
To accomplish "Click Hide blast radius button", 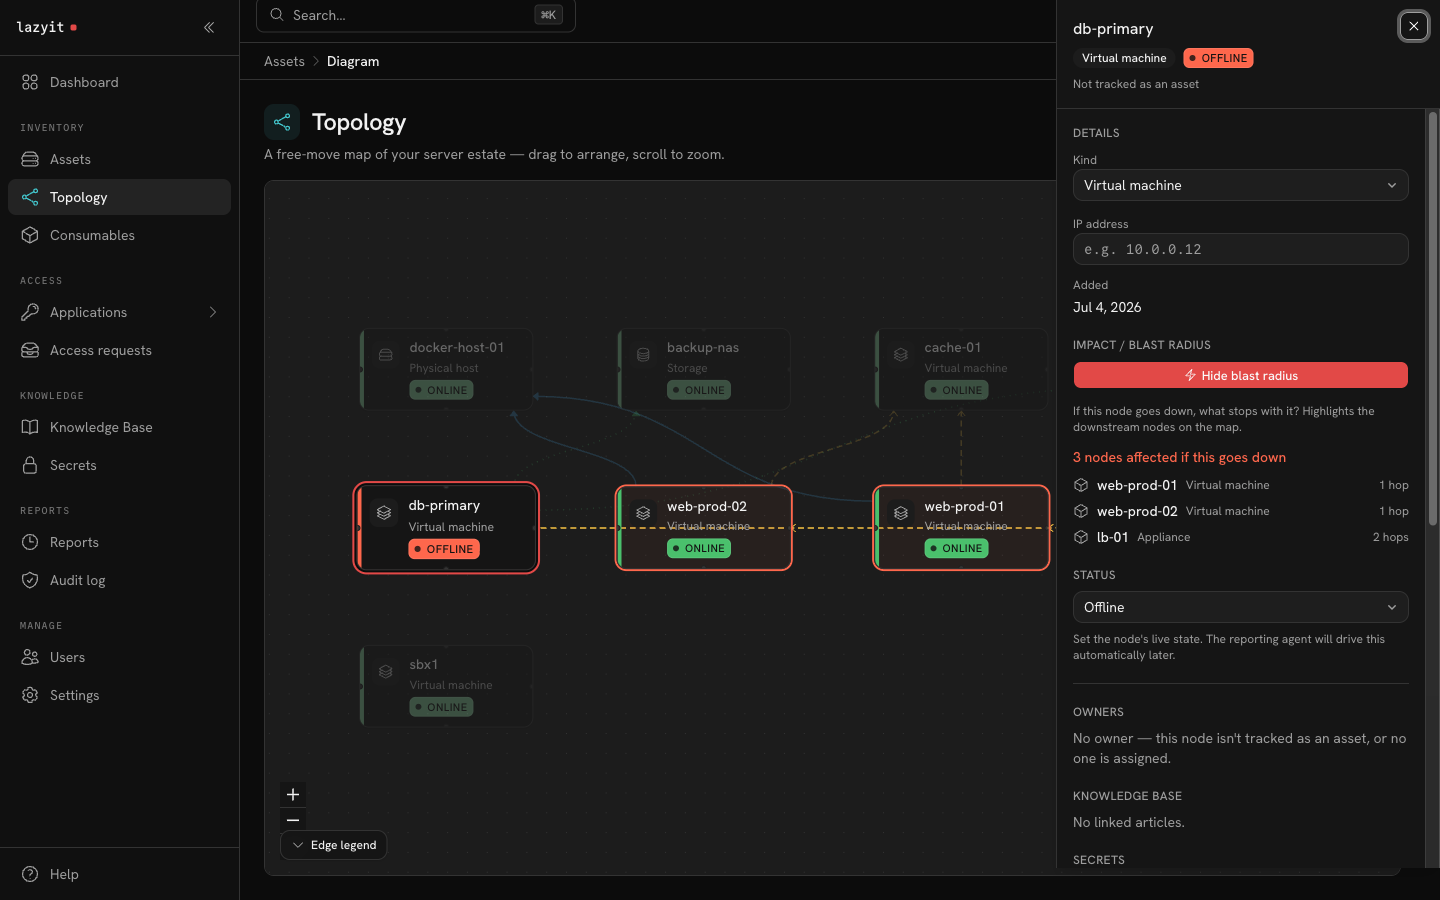I will click(1241, 375).
